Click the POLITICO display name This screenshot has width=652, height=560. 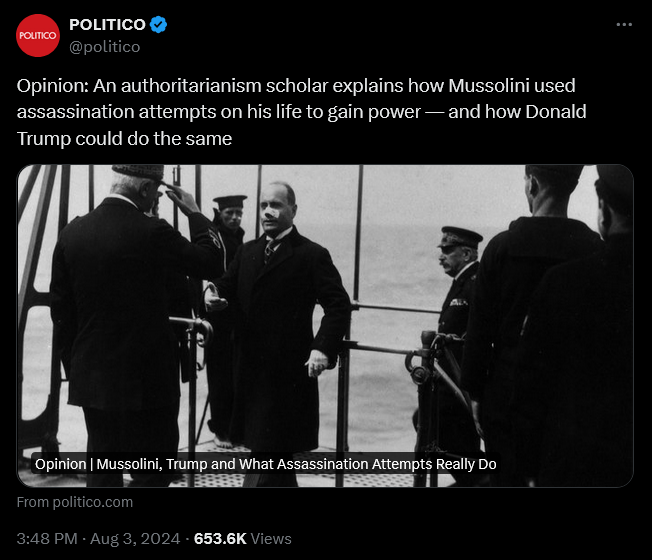(107, 25)
